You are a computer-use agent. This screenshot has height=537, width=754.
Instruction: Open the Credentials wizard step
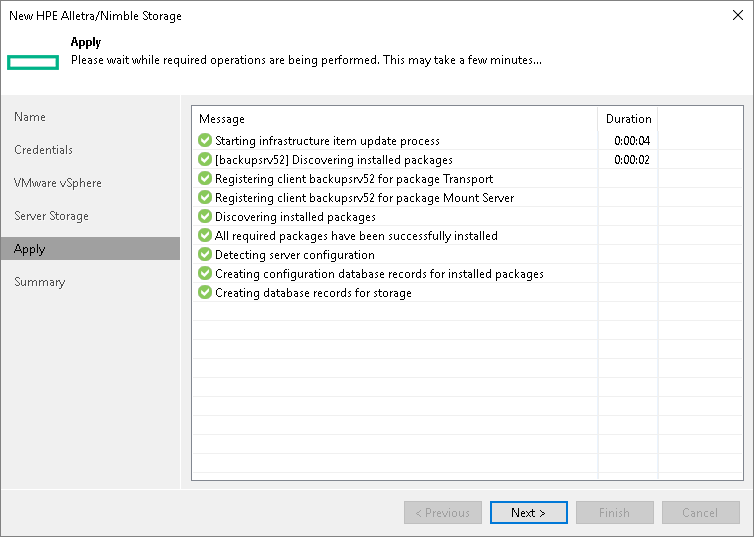(90, 150)
